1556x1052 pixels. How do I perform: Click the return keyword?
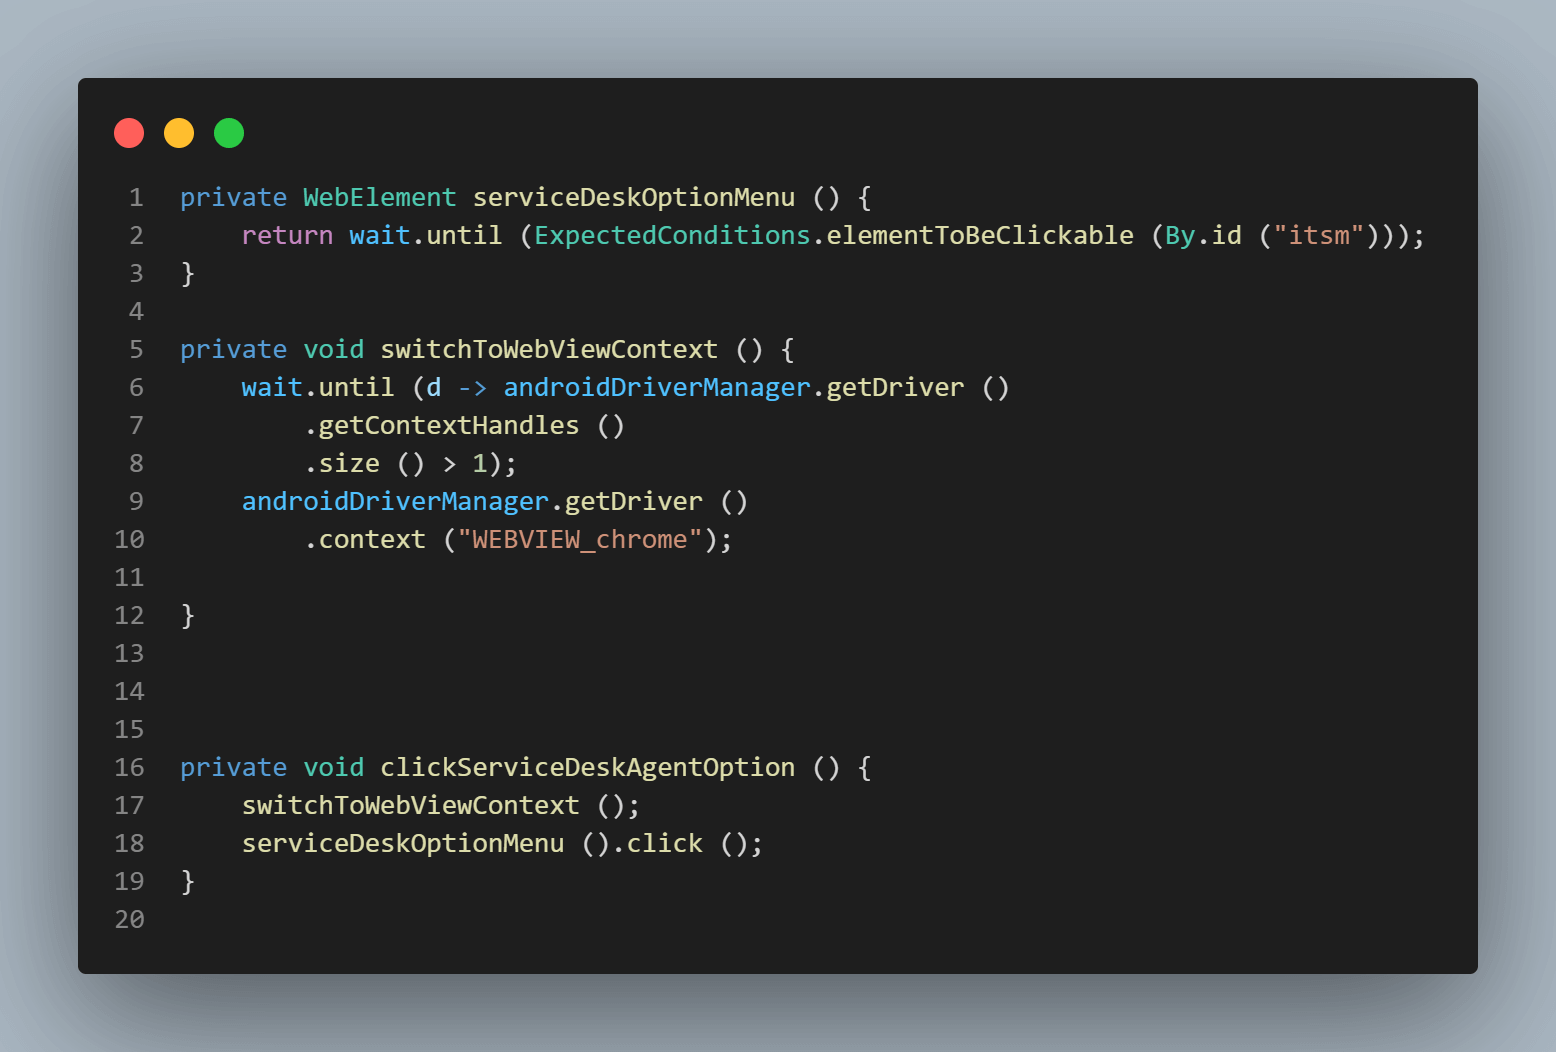287,236
